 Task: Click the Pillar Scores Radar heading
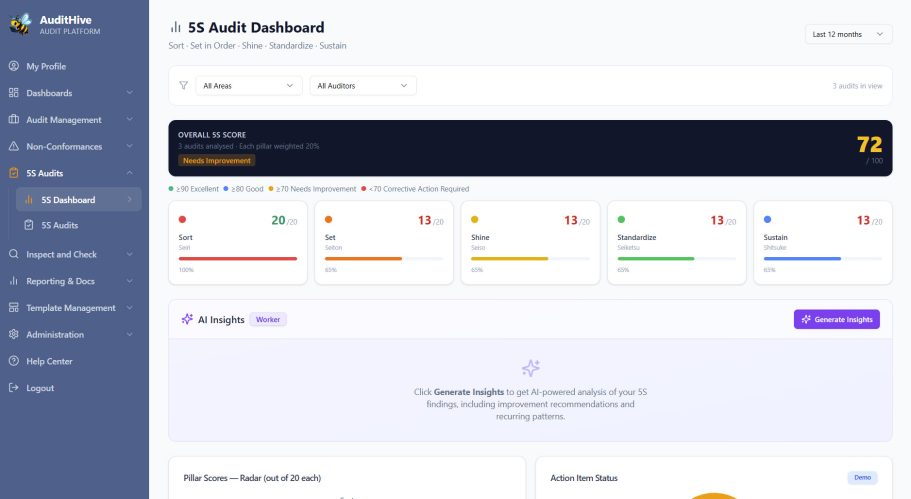pos(252,478)
